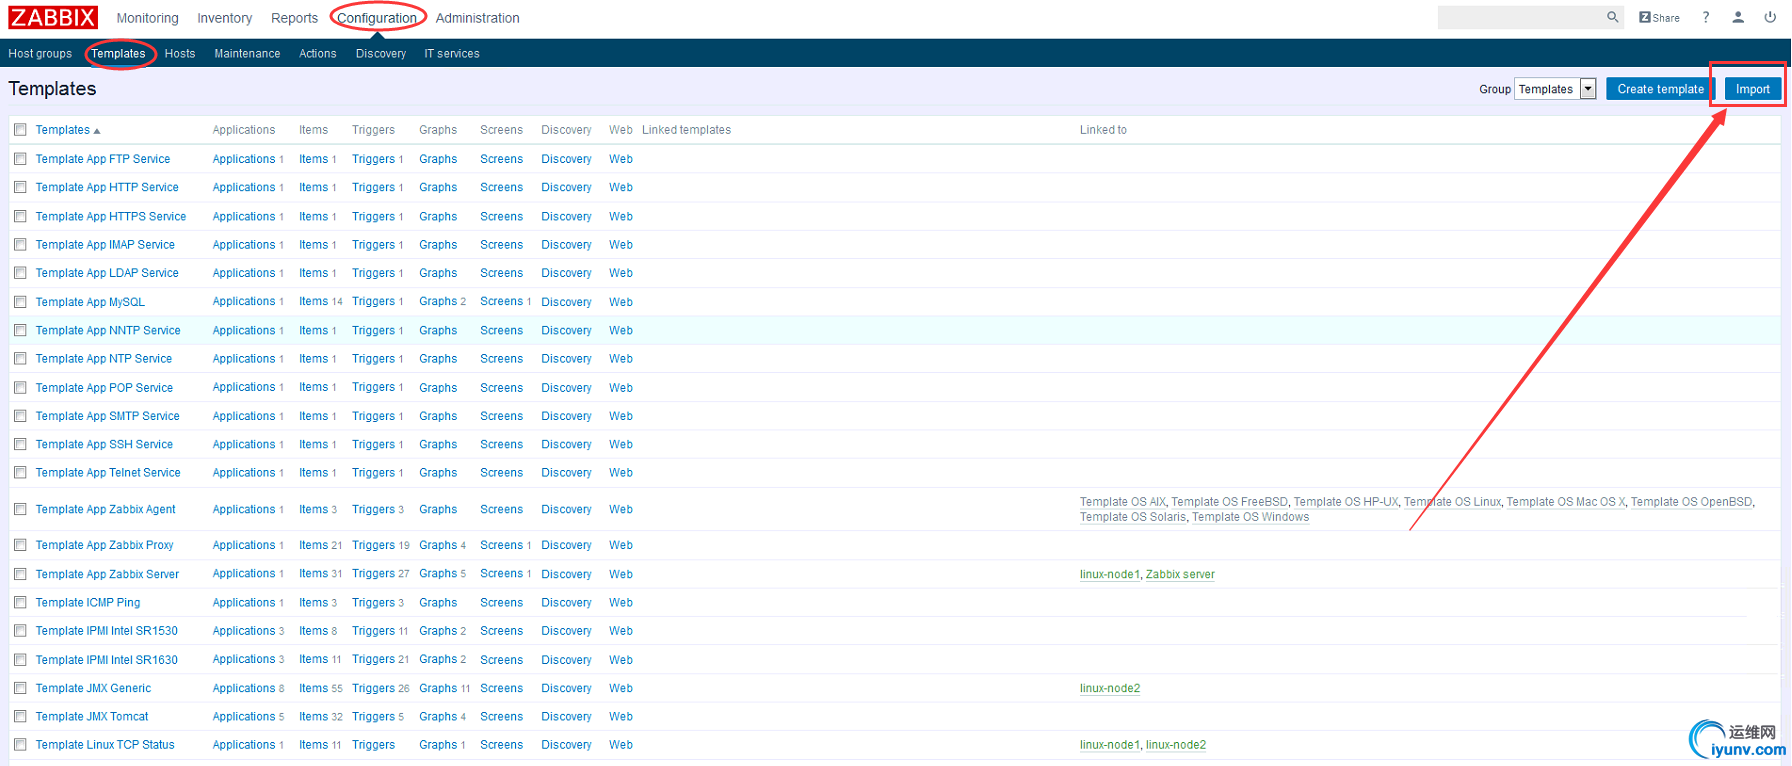Screen dimensions: 1792x766
Task: Open Screens of Template App MySQL
Action: tap(501, 302)
